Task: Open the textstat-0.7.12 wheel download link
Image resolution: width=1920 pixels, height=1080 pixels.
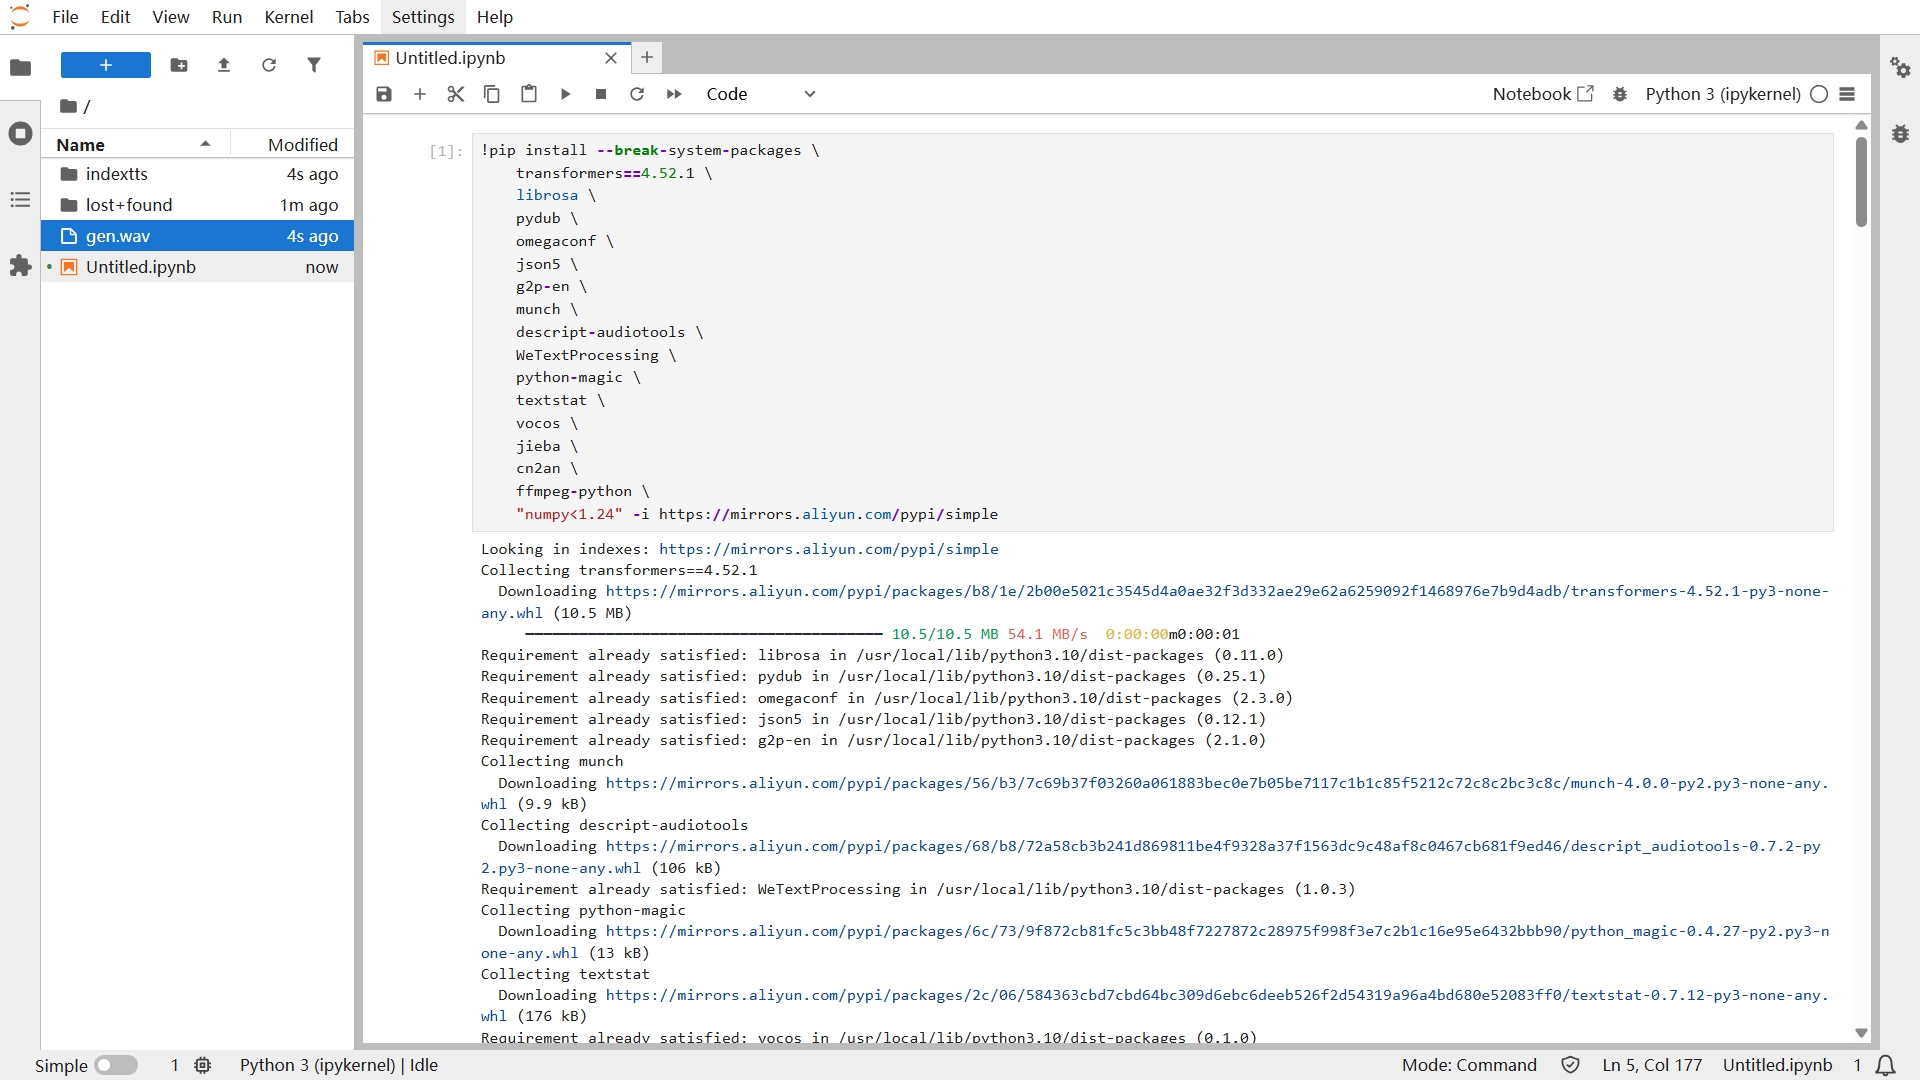Action: [1216, 995]
